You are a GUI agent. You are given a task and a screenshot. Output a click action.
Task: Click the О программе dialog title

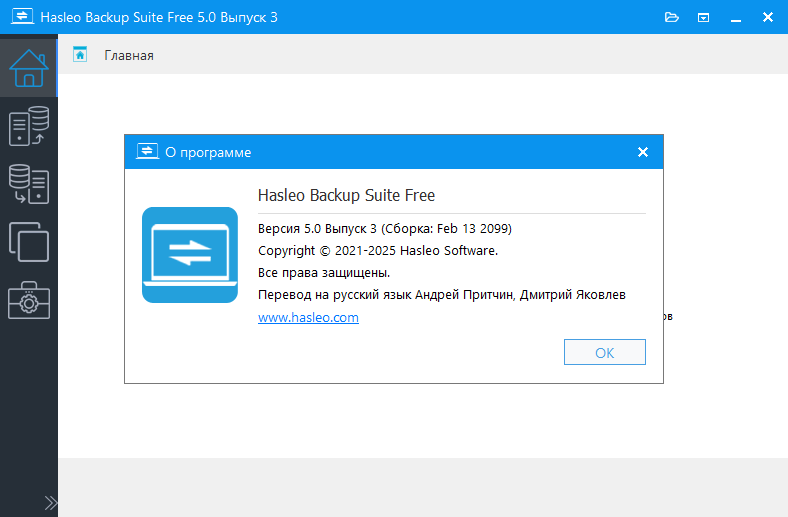point(208,152)
